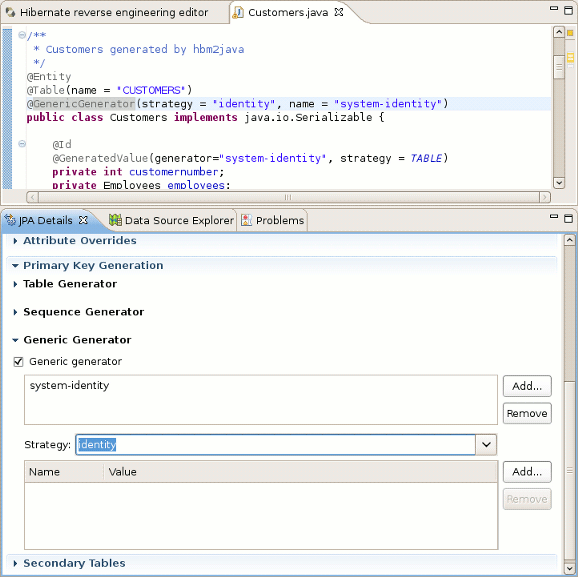The image size is (578, 577).
Task: Click Remove next to the generator list
Action: point(527,413)
